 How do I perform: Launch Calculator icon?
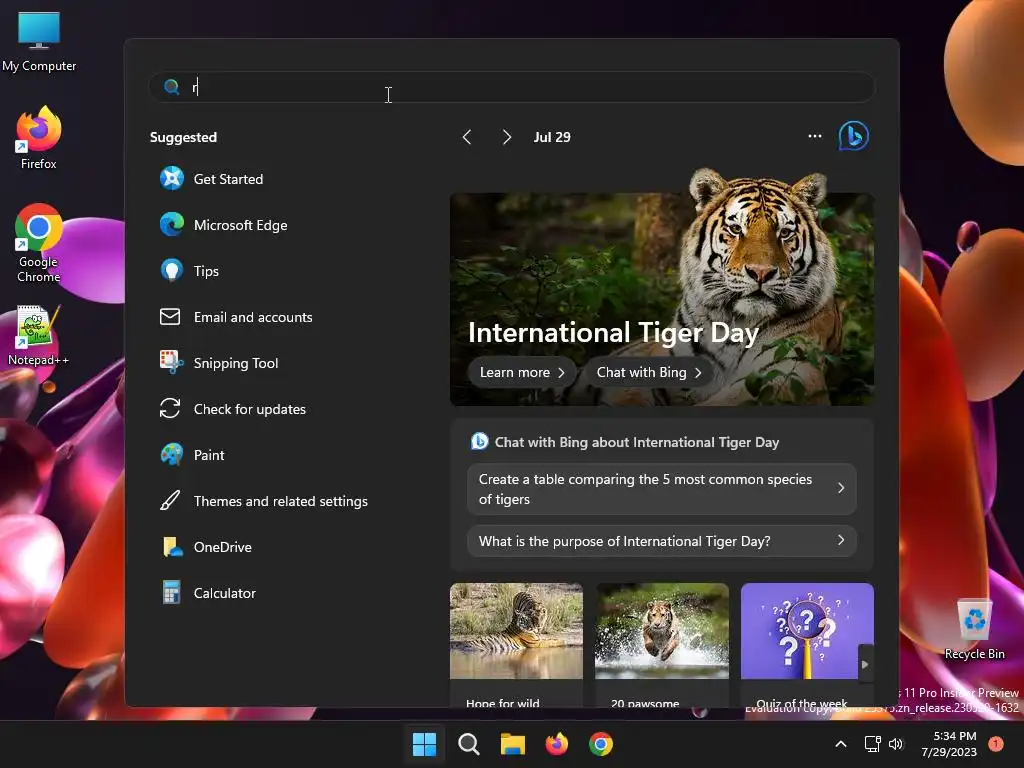click(172, 592)
